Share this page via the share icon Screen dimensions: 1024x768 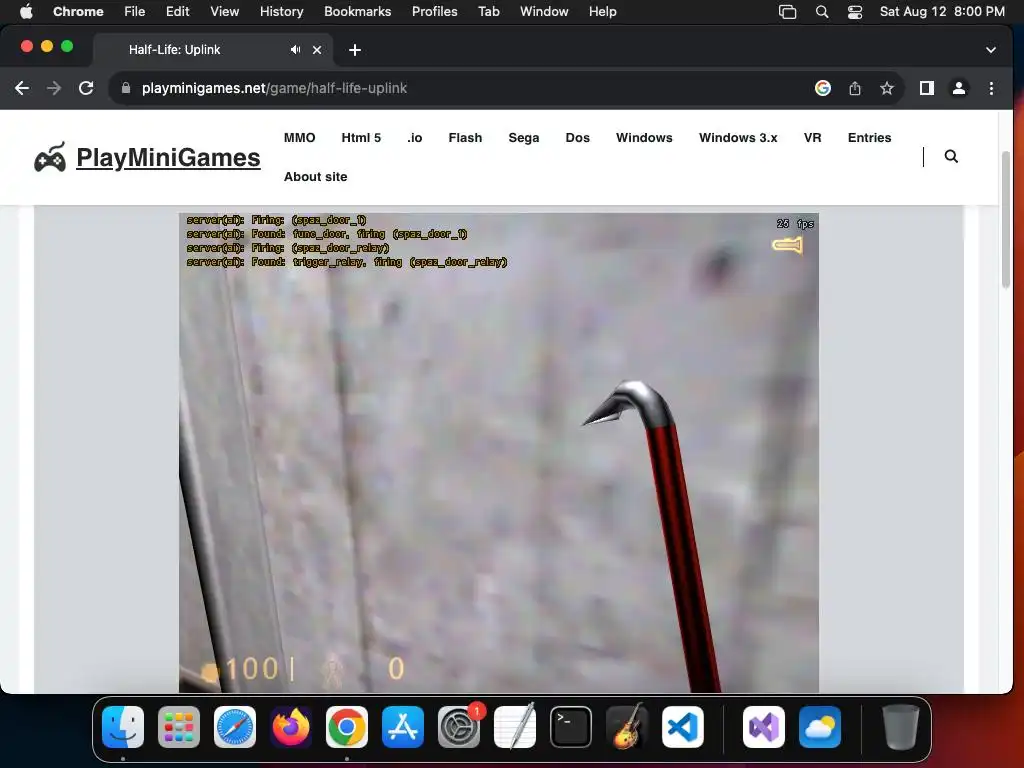click(855, 88)
